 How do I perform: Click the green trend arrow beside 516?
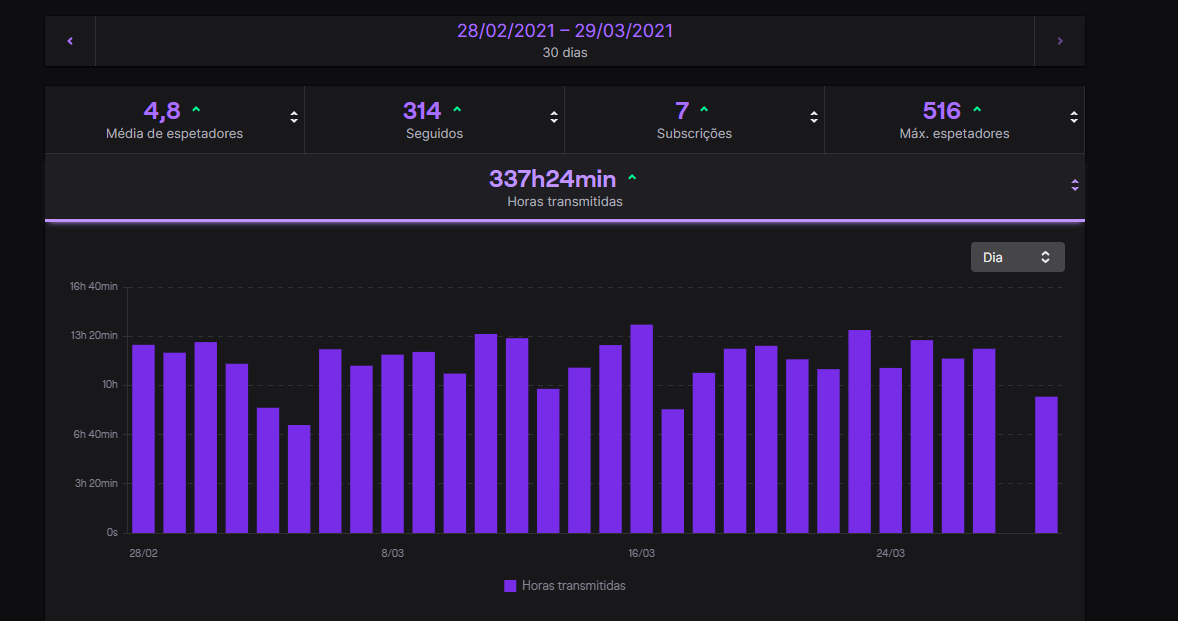click(x=977, y=110)
